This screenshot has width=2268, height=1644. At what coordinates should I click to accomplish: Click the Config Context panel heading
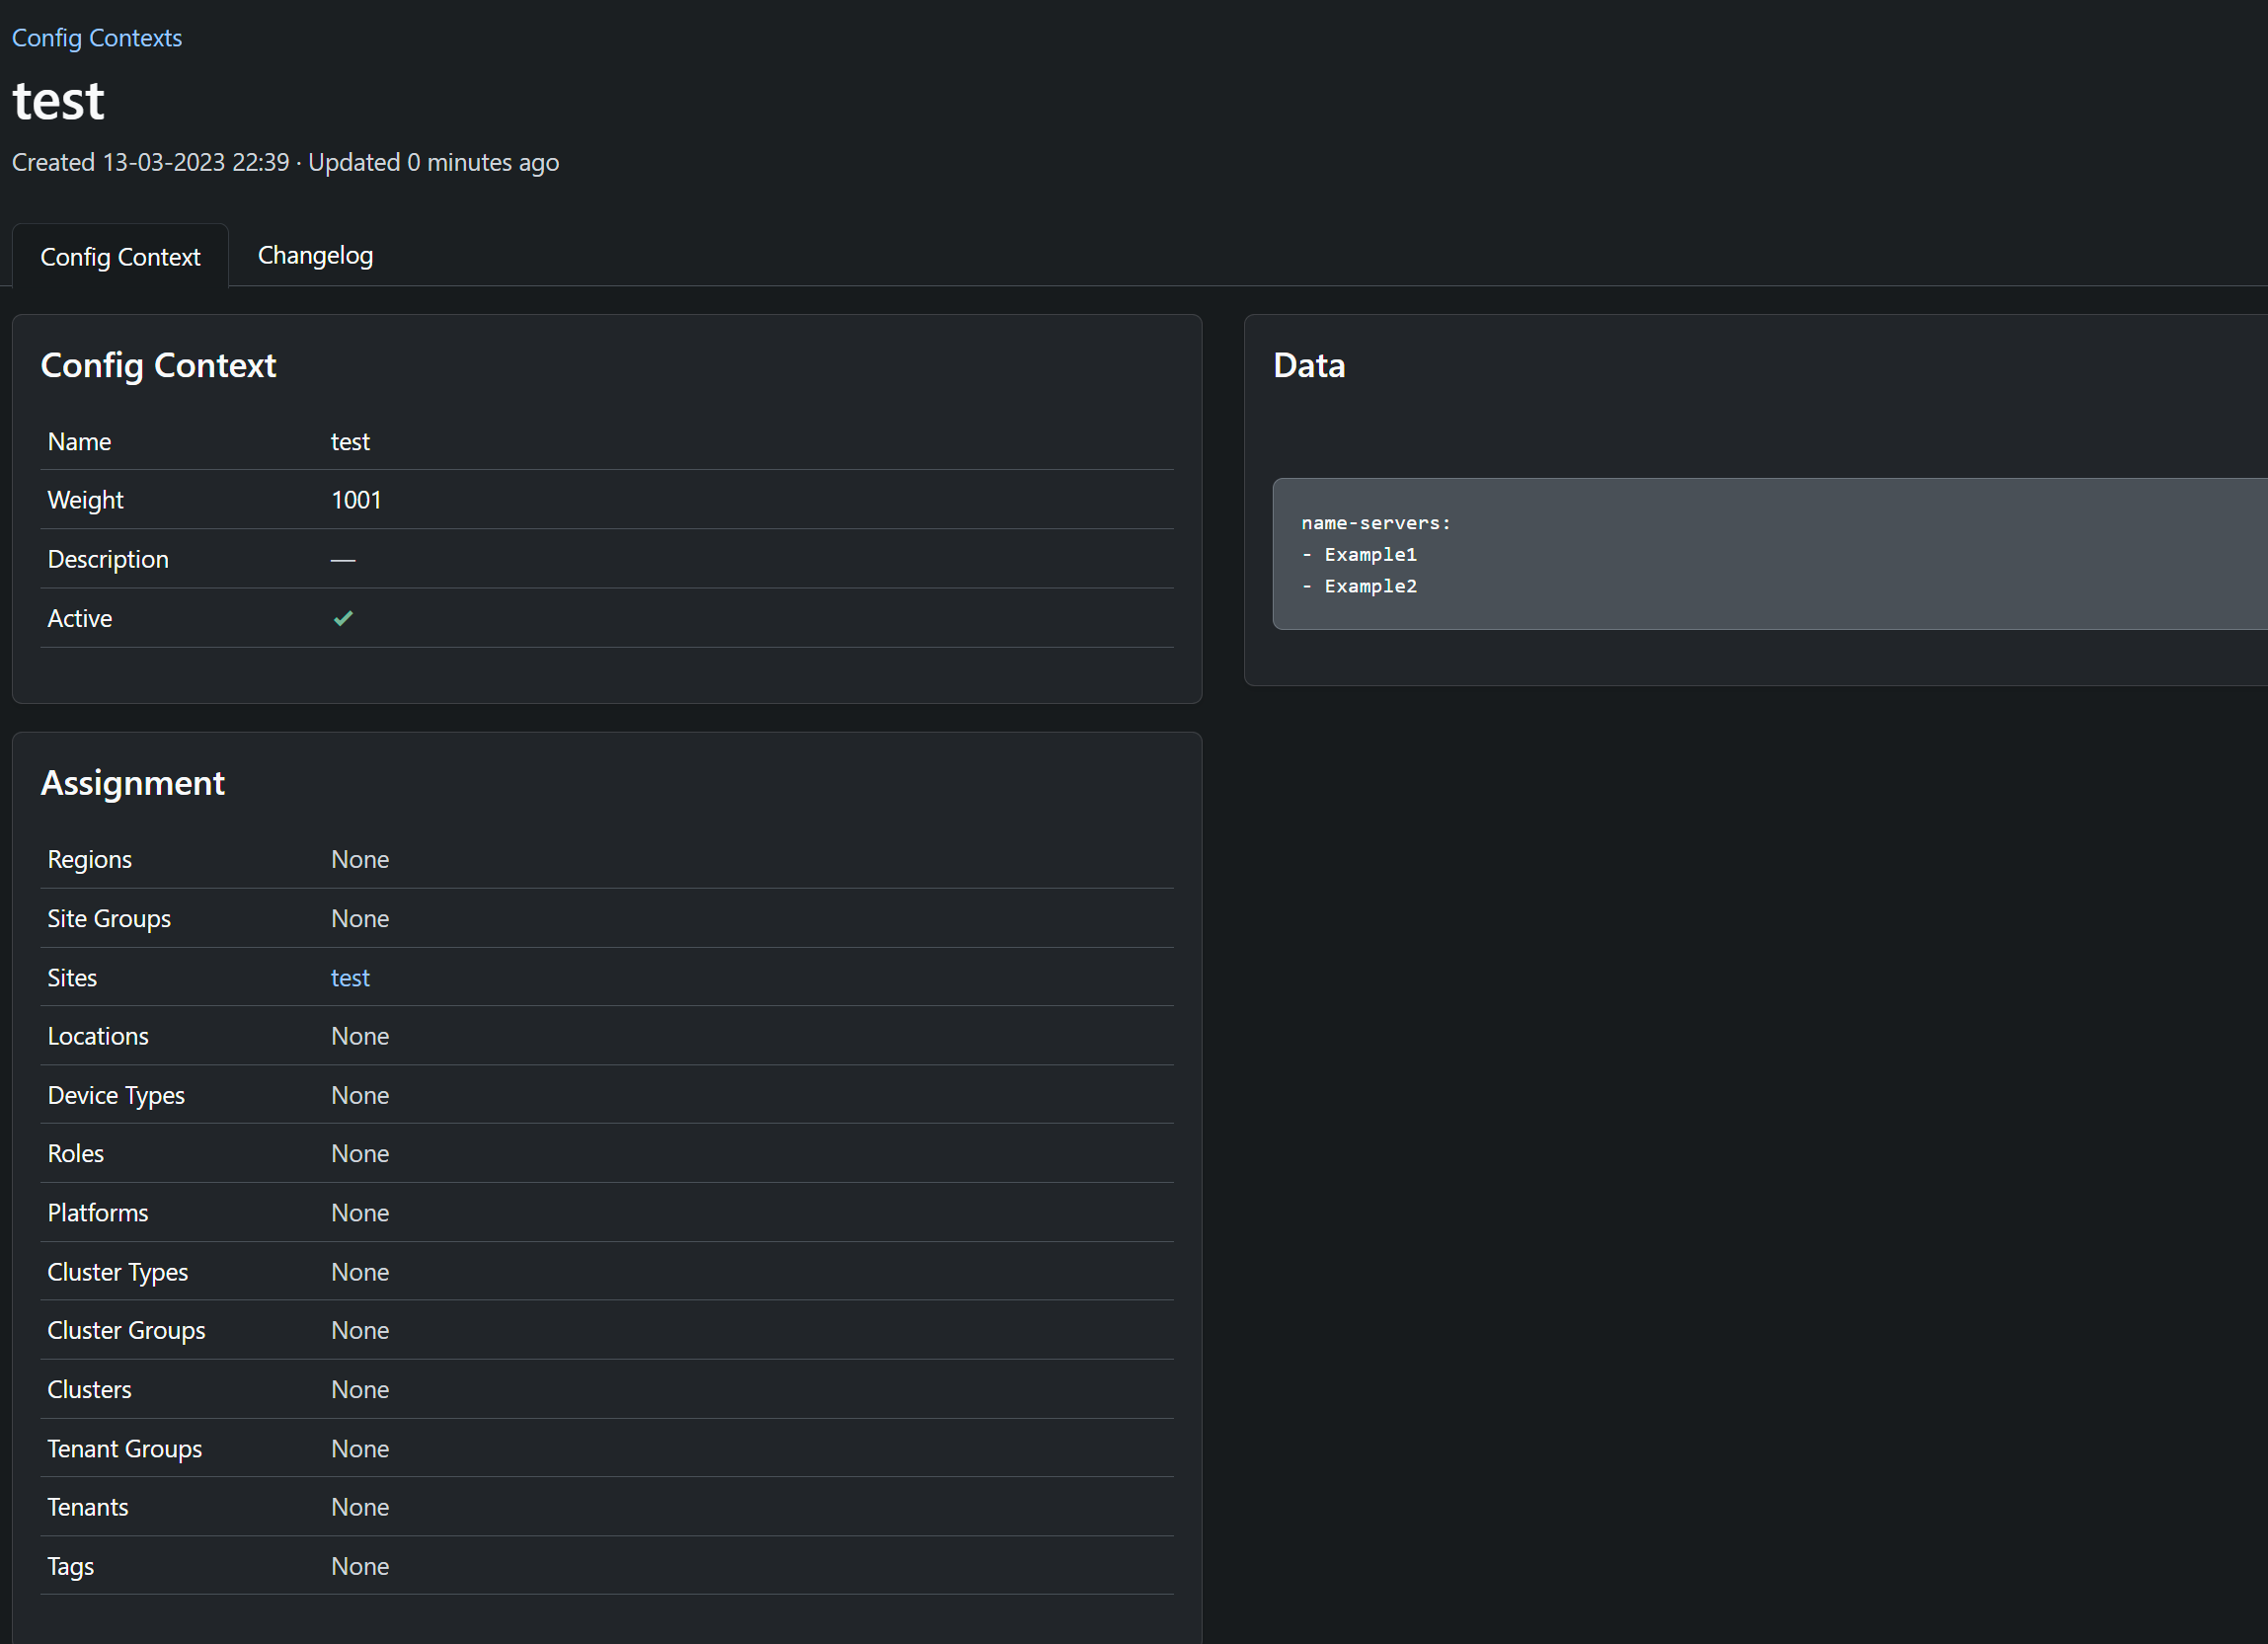pyautogui.click(x=158, y=365)
